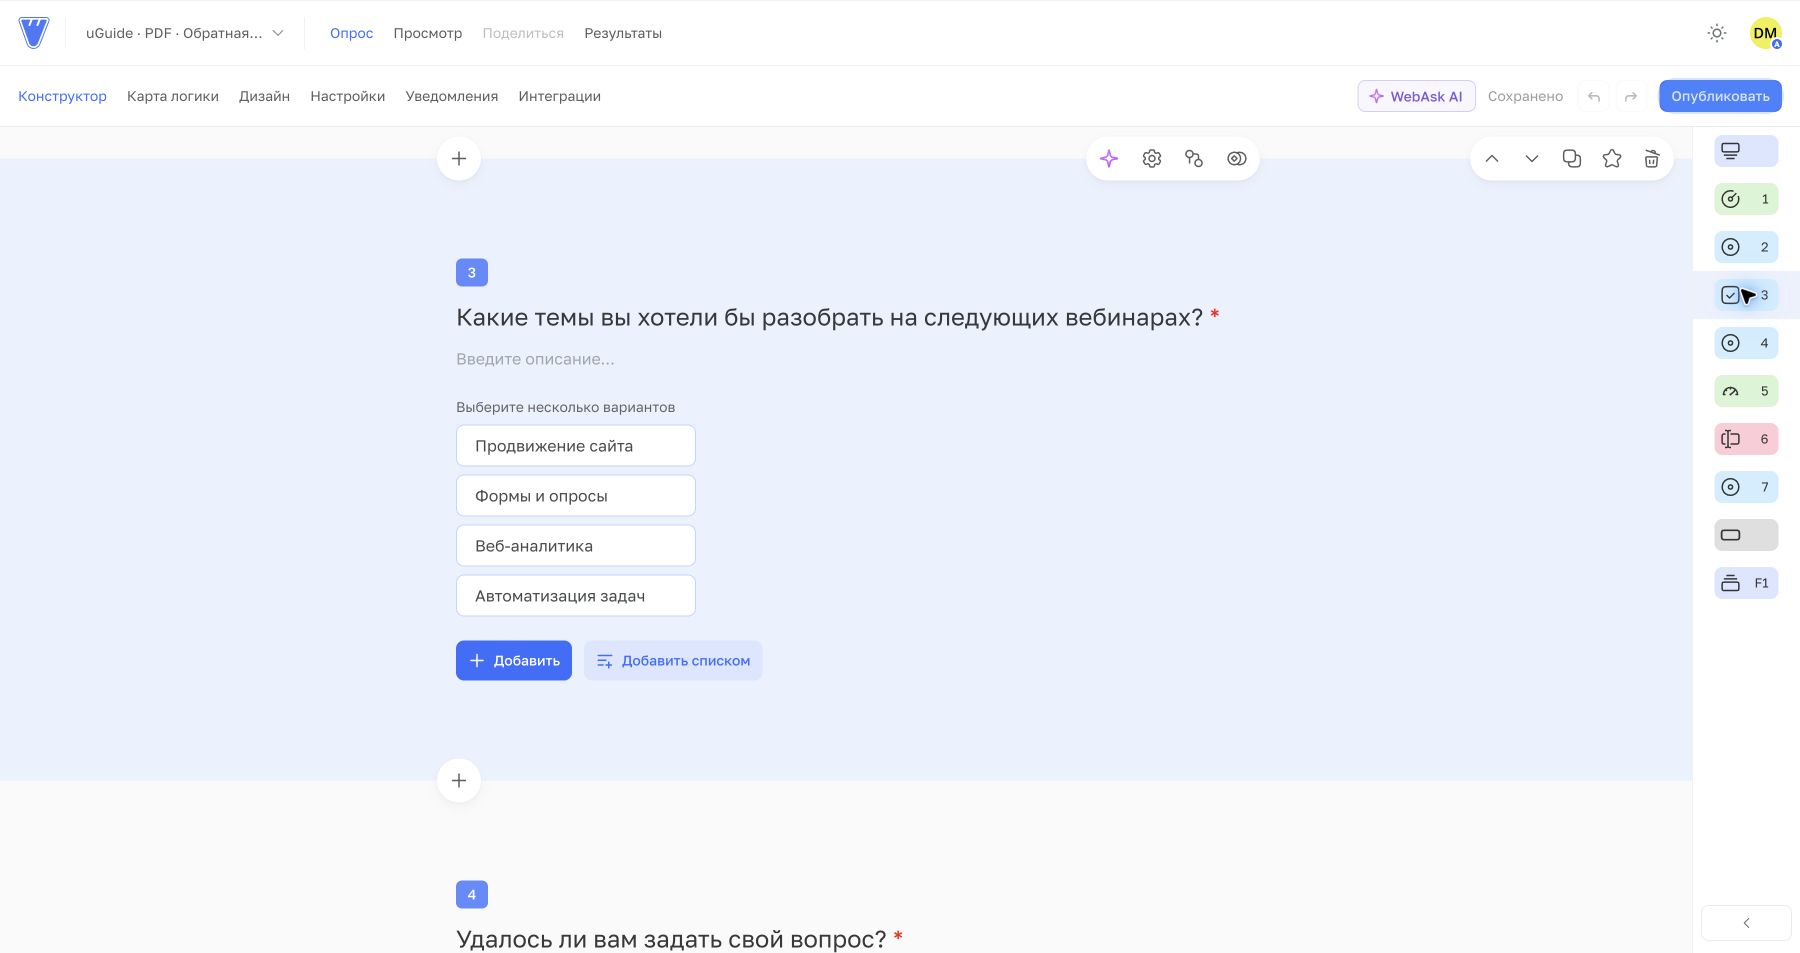Open the Интеграции tab
The height and width of the screenshot is (953, 1800).
(560, 96)
